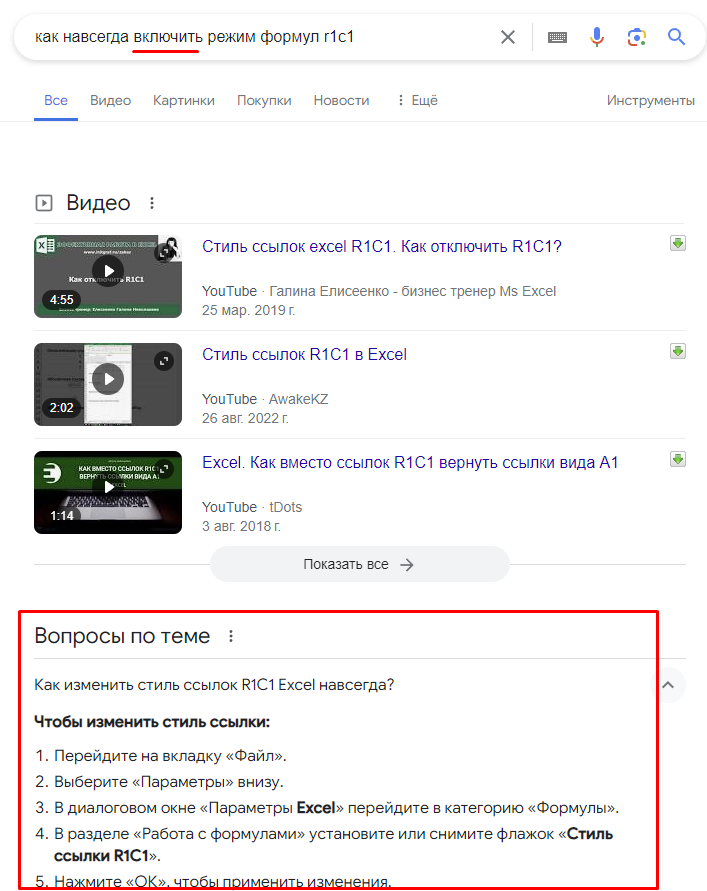Start voice search with microphone icon

[597, 37]
